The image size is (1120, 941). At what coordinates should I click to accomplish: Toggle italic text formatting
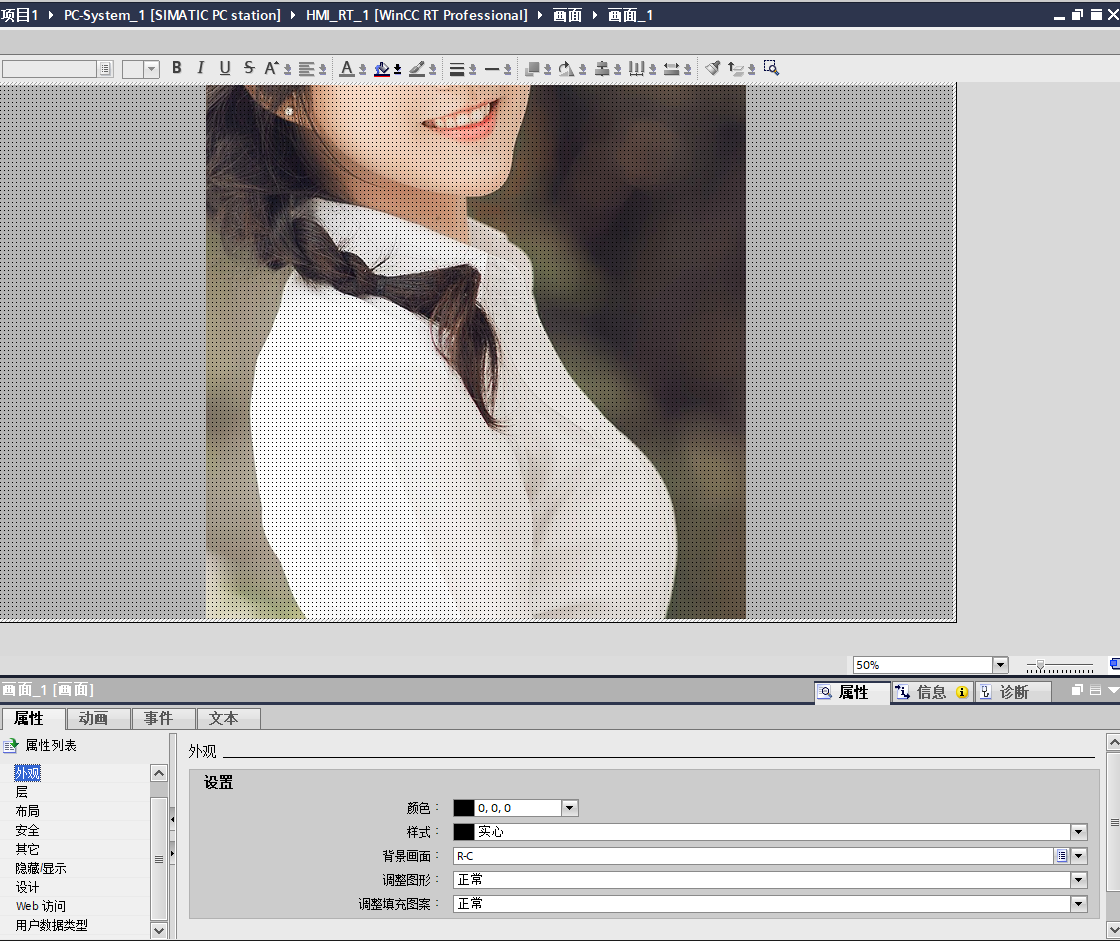point(200,68)
